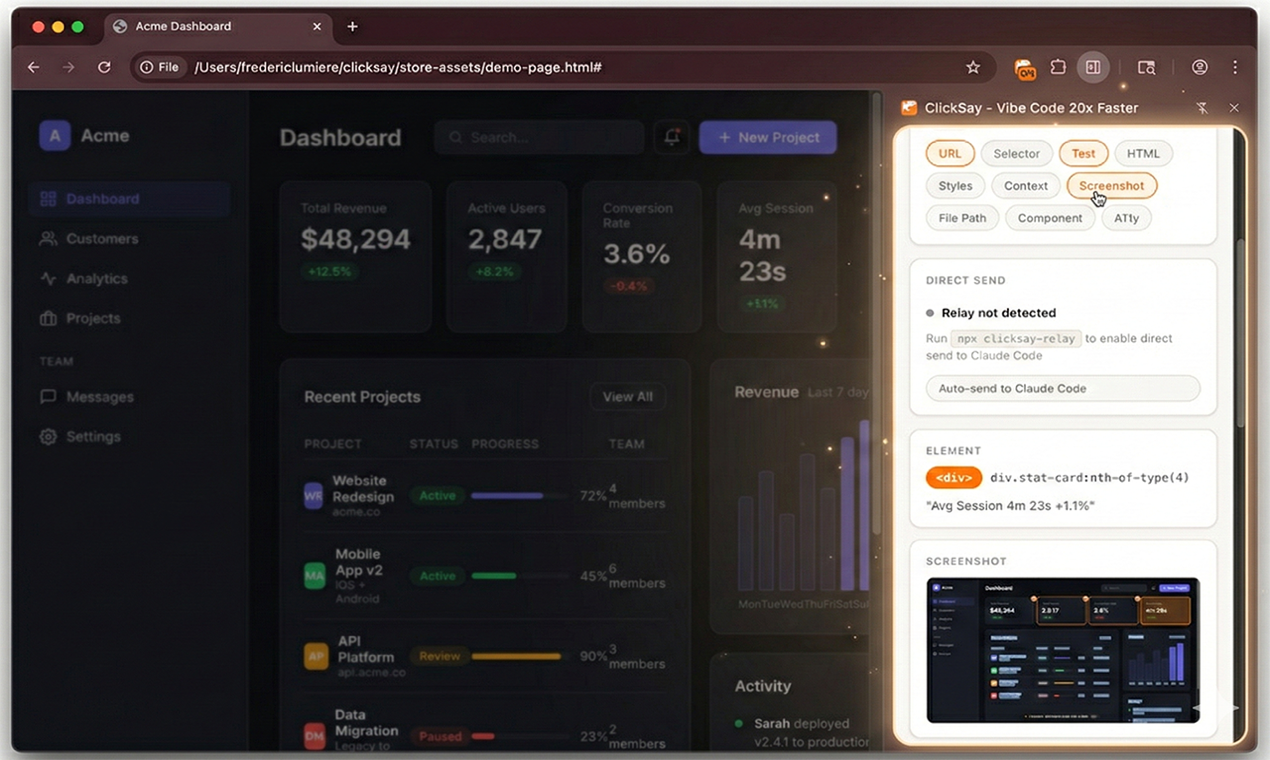Open the browser profile avatar icon

[x=1200, y=67]
